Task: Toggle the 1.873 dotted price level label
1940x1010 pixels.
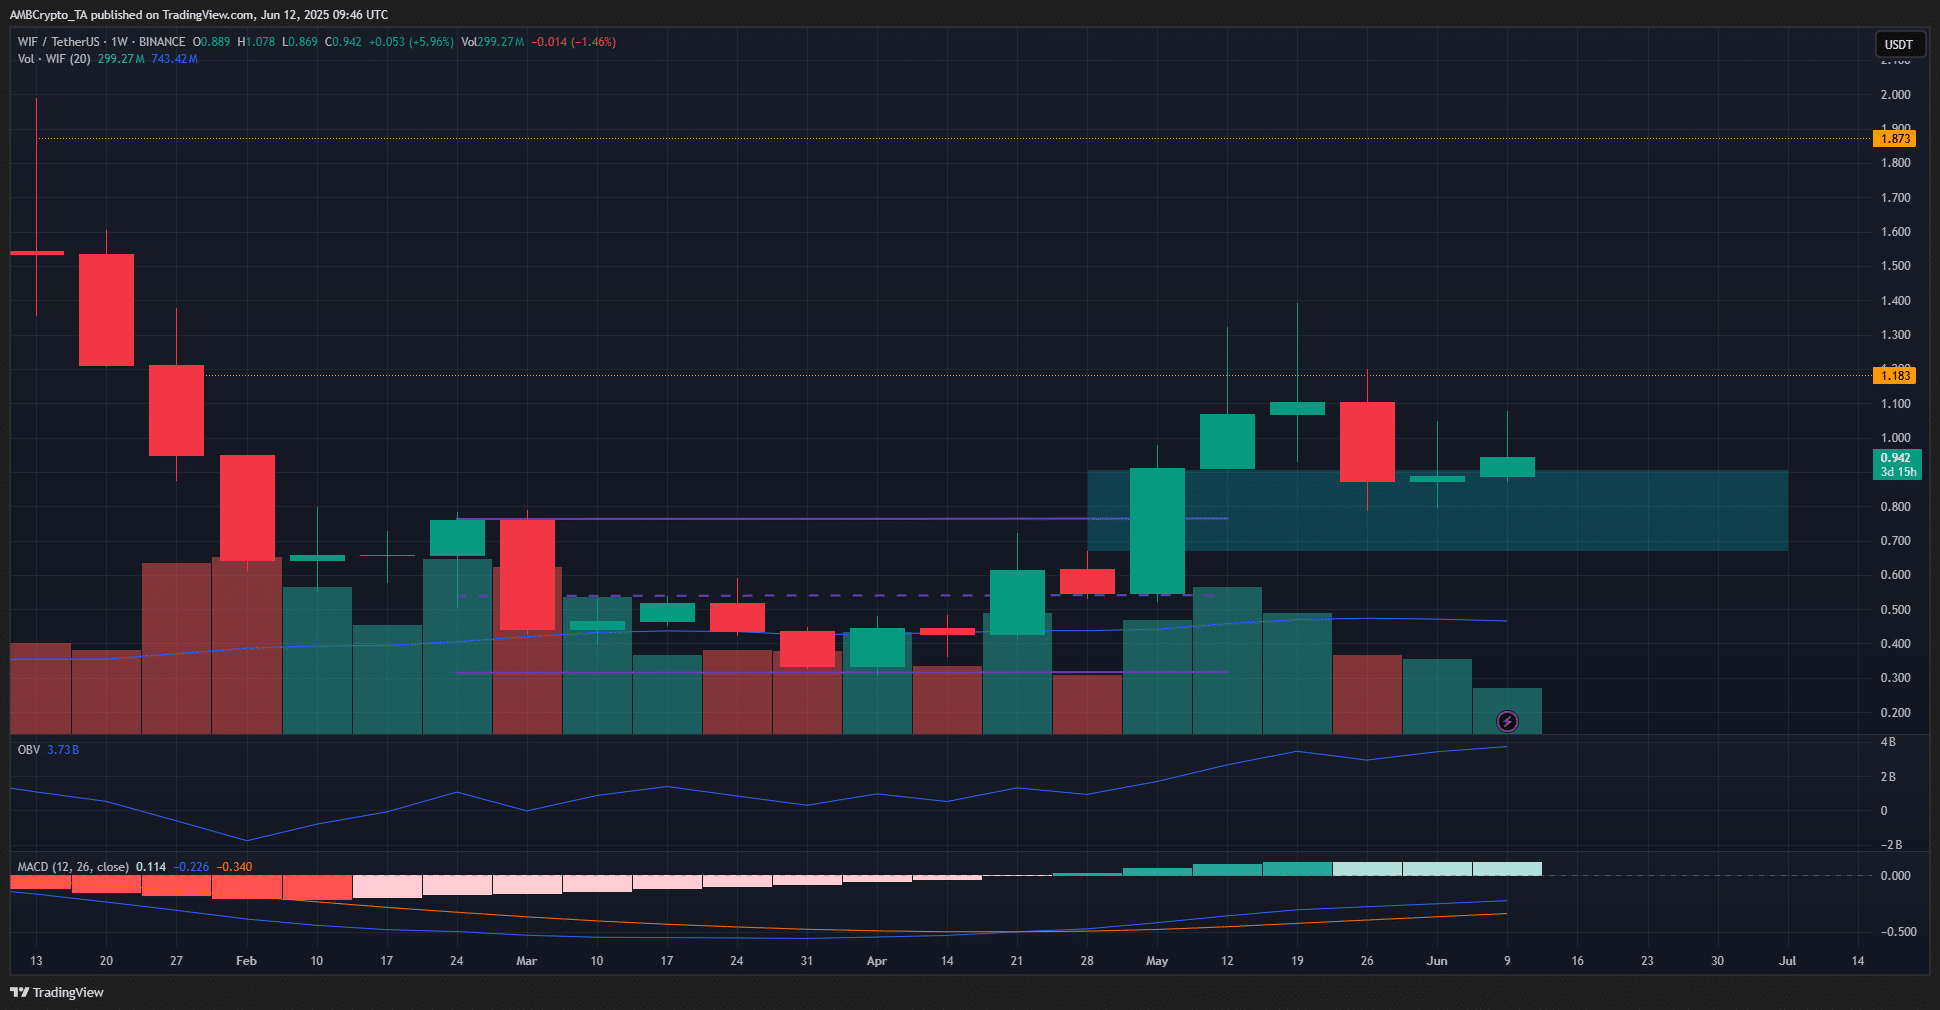Action: pyautogui.click(x=1893, y=139)
